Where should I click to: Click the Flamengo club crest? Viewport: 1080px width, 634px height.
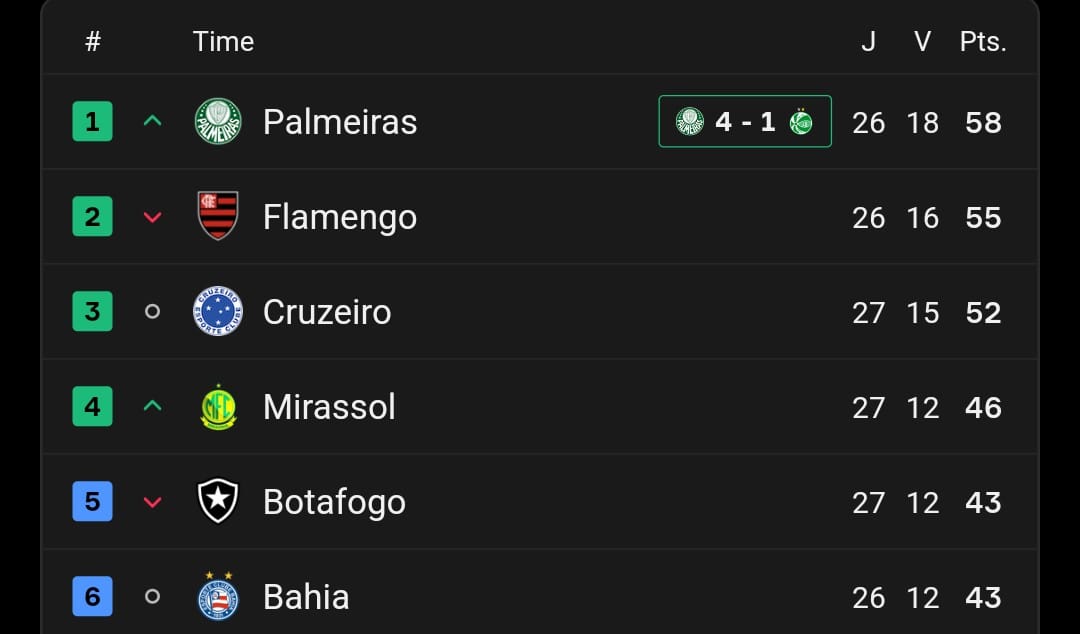(x=218, y=216)
